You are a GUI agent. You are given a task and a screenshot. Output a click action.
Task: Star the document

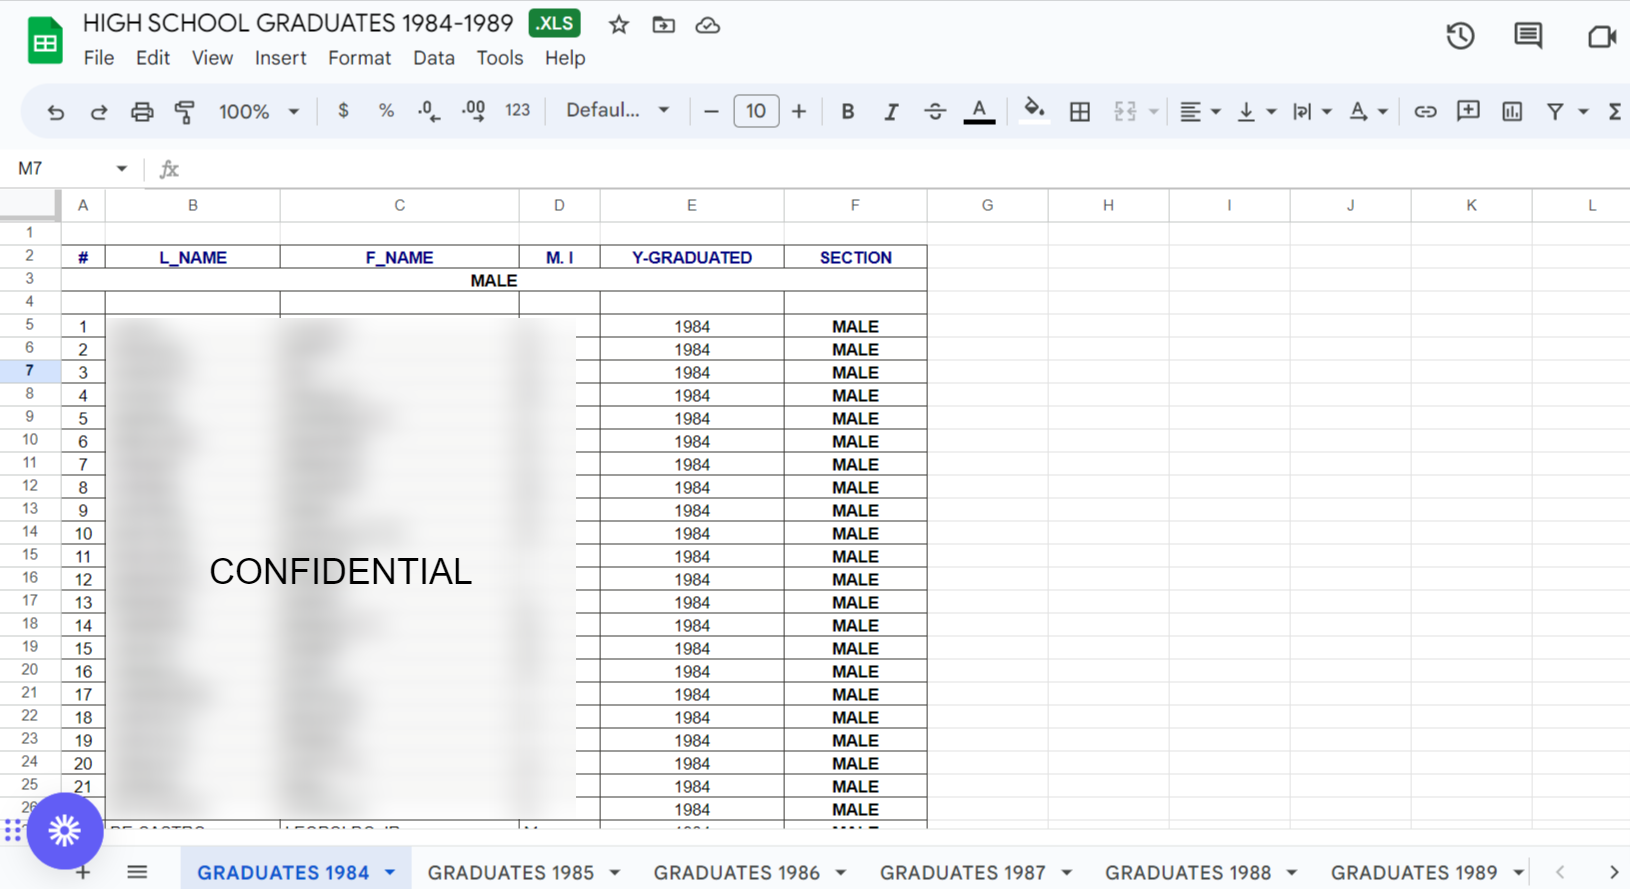[619, 25]
